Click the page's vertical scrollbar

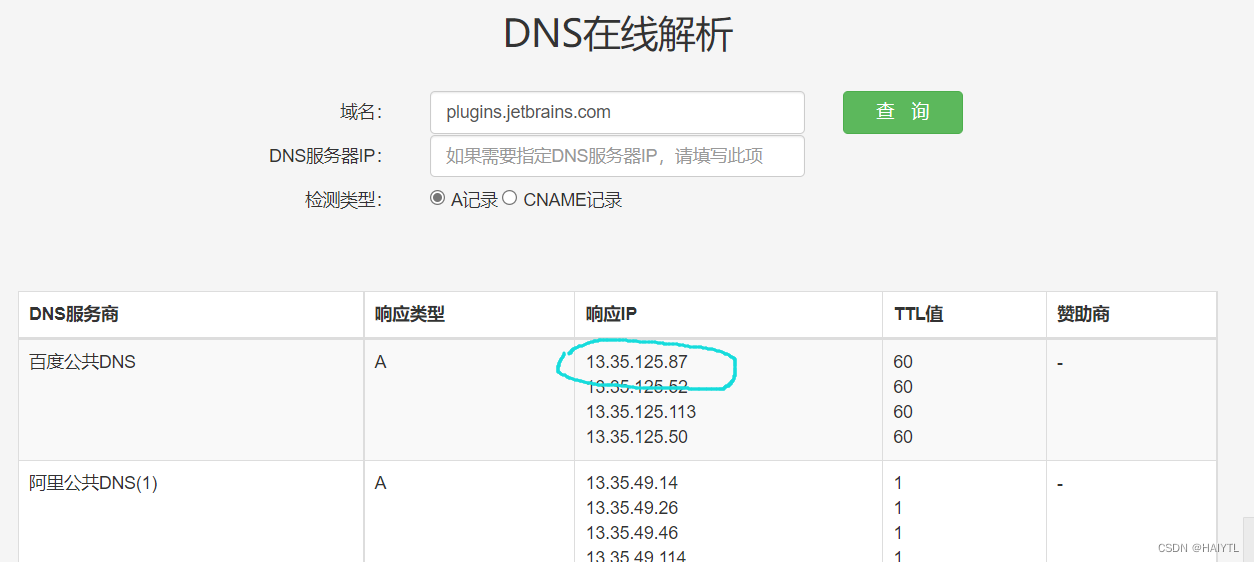pos(1248,539)
